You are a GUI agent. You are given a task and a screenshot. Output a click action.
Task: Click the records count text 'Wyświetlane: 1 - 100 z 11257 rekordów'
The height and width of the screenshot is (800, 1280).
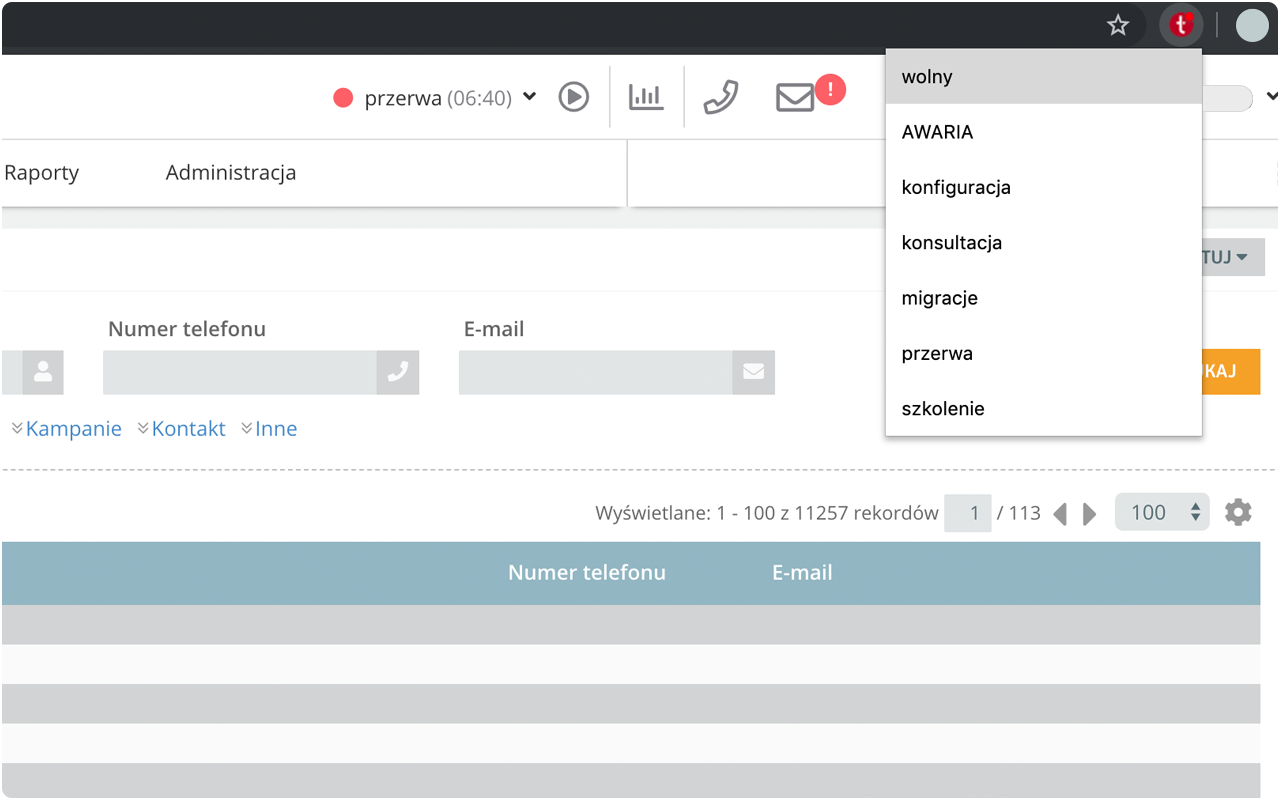point(767,513)
